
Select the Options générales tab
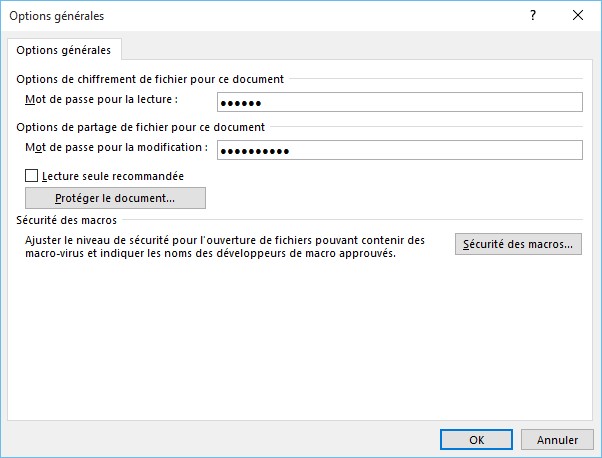(64, 50)
